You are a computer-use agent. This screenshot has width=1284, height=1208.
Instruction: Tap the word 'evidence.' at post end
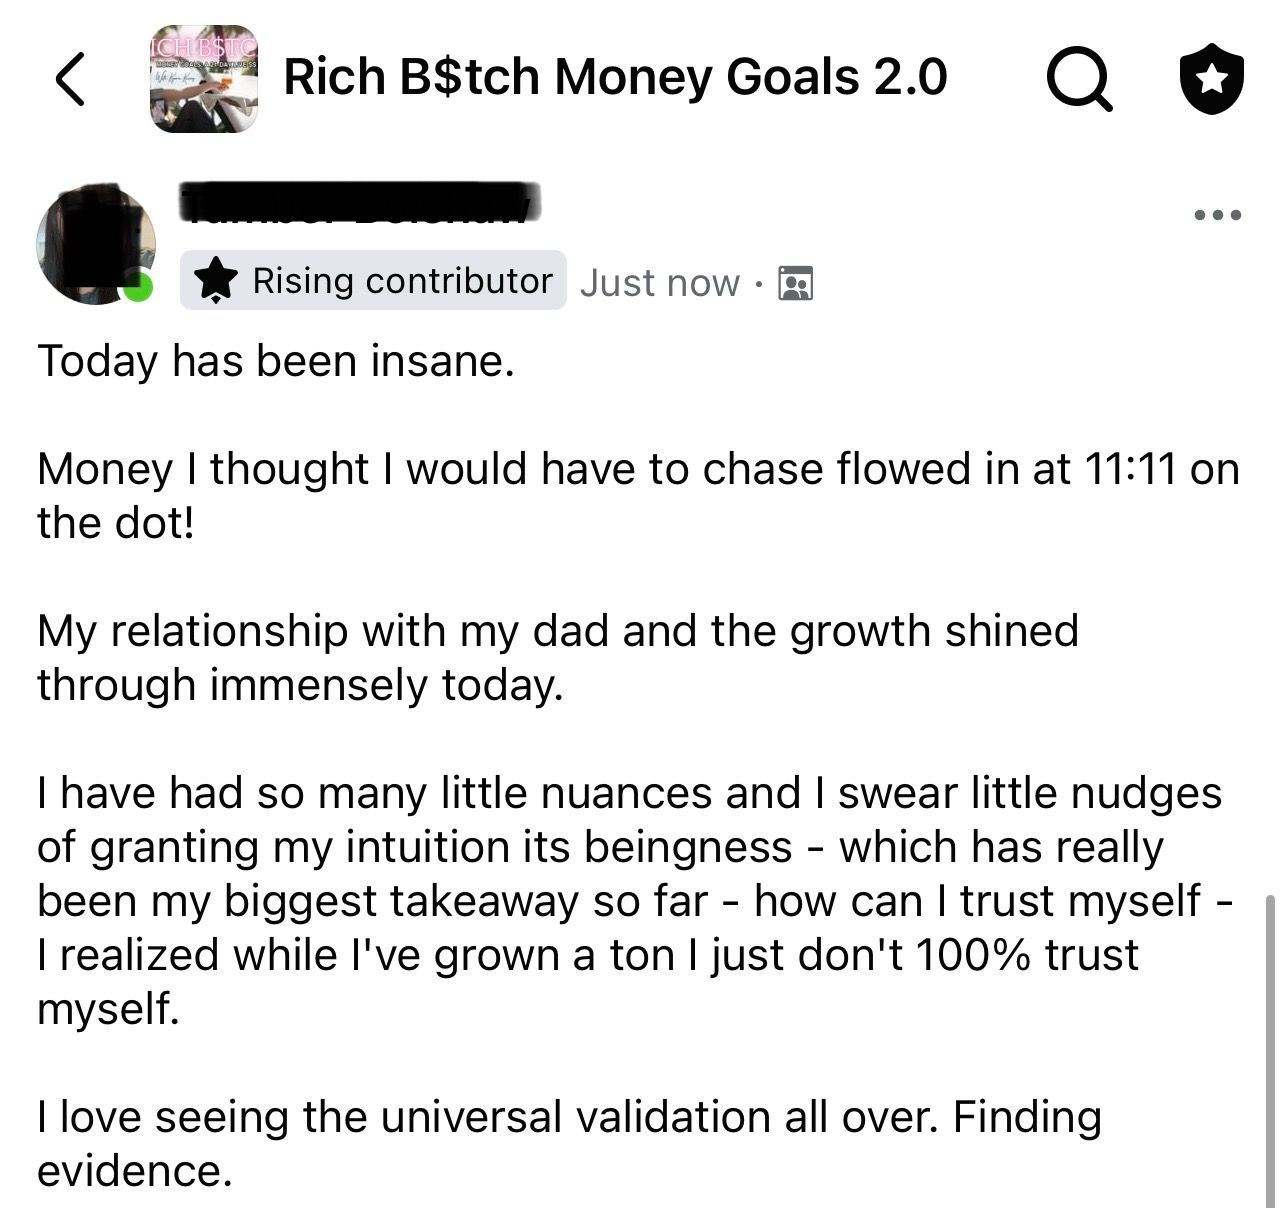135,1170
